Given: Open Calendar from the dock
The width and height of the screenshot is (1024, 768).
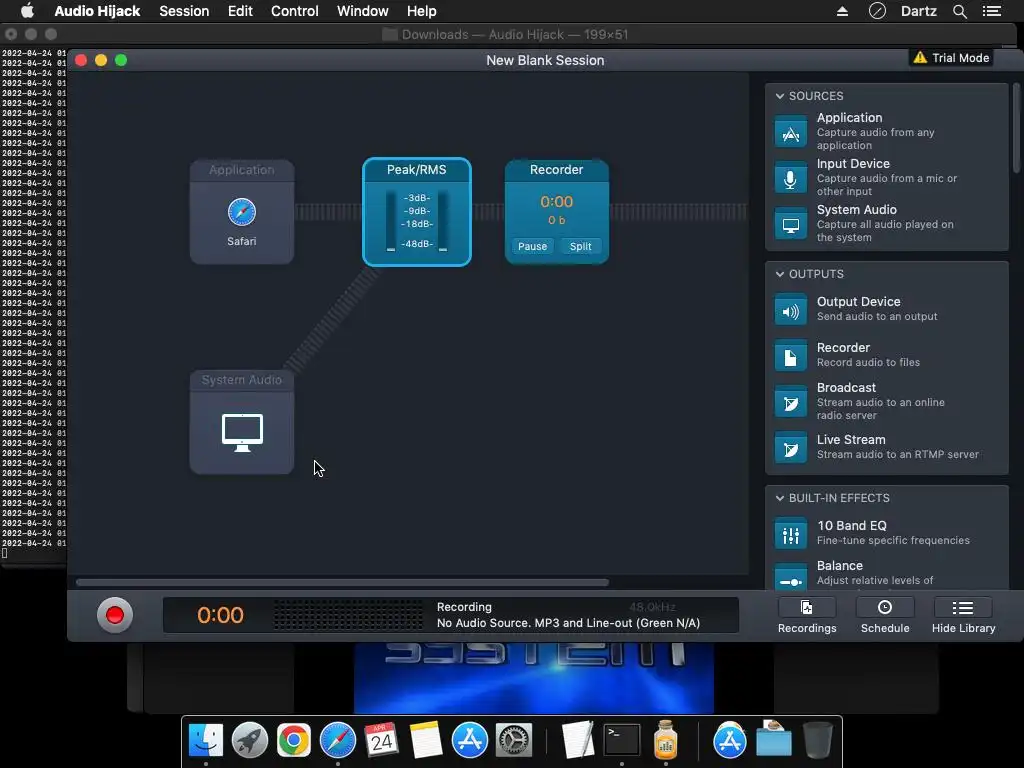Looking at the screenshot, I should (x=381, y=740).
